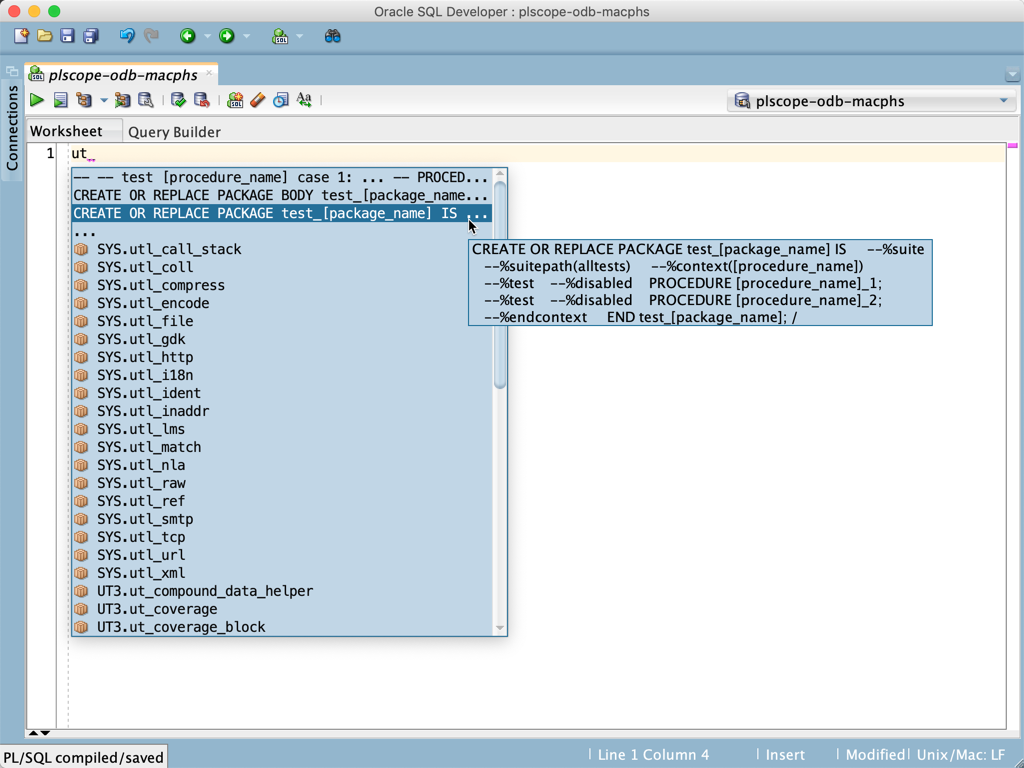Open the Find dialog via binoculars icon
The image size is (1024, 768).
(x=332, y=36)
